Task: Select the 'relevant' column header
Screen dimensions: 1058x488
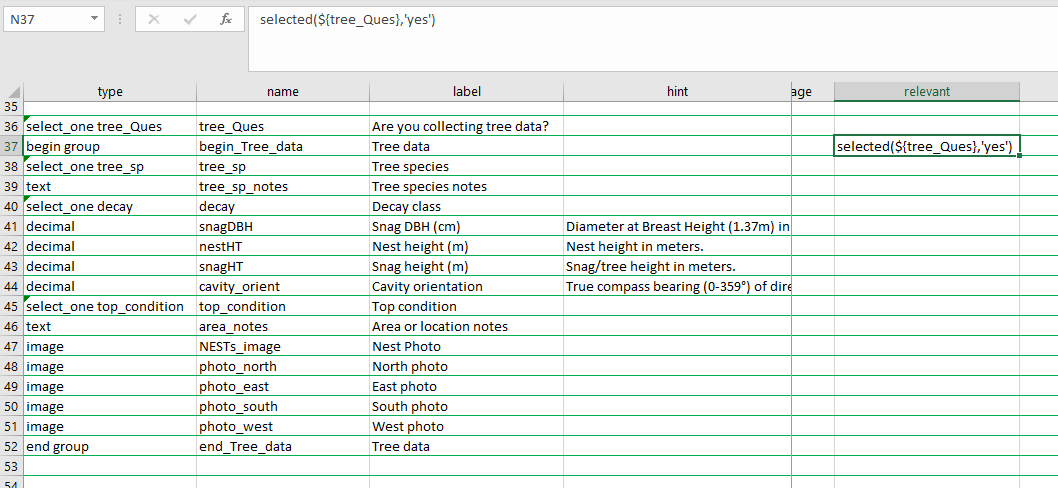Action: pos(926,91)
